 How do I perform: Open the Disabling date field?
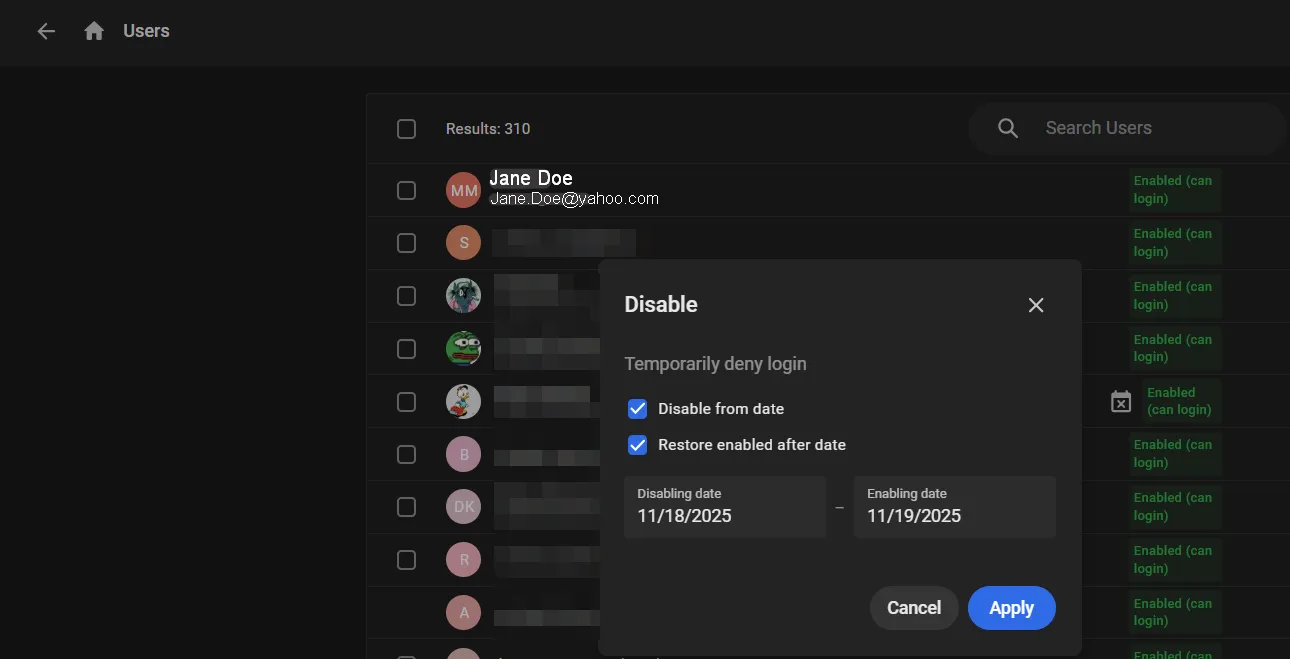(725, 507)
